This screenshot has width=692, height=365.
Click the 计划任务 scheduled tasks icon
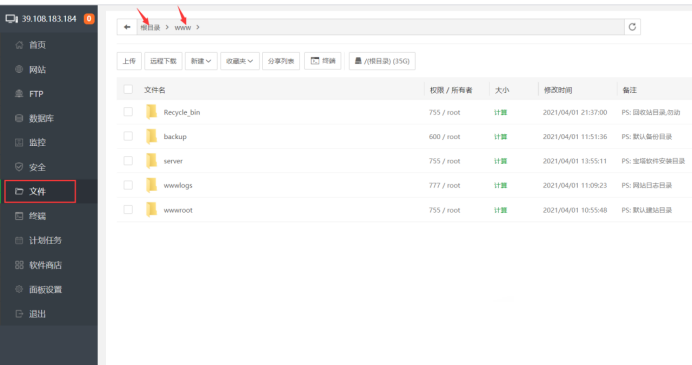click(19, 241)
